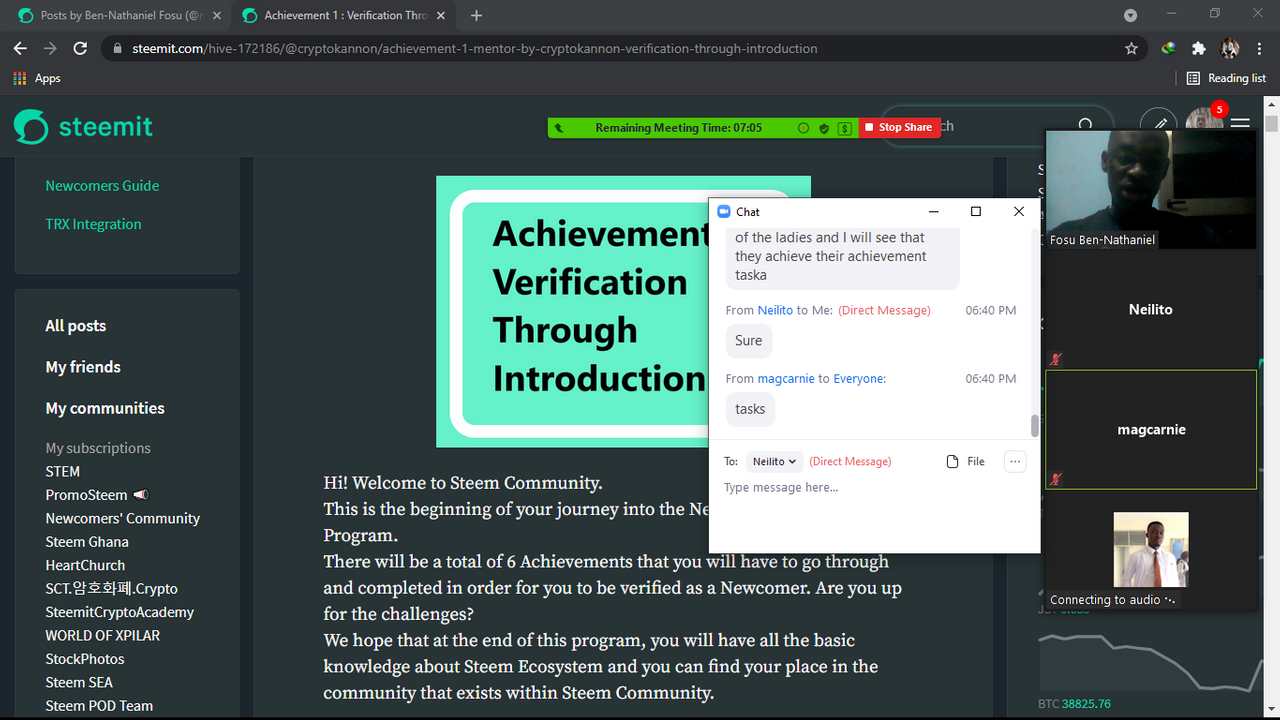Screen dimensions: 1280x720
Task: Open My communities in sidebar
Action: click(105, 408)
